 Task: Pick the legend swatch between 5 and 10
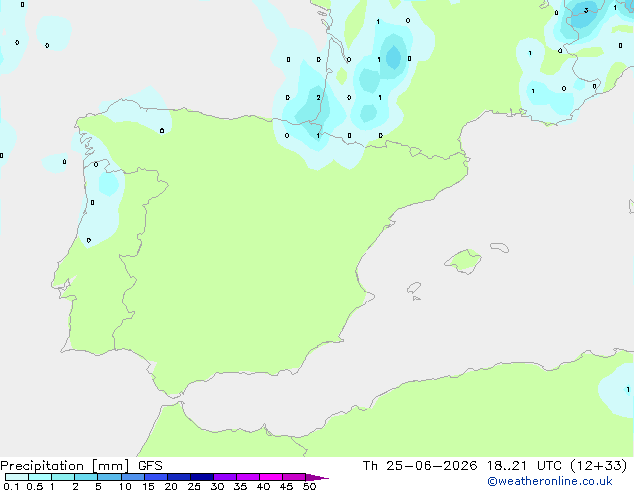click(x=109, y=477)
